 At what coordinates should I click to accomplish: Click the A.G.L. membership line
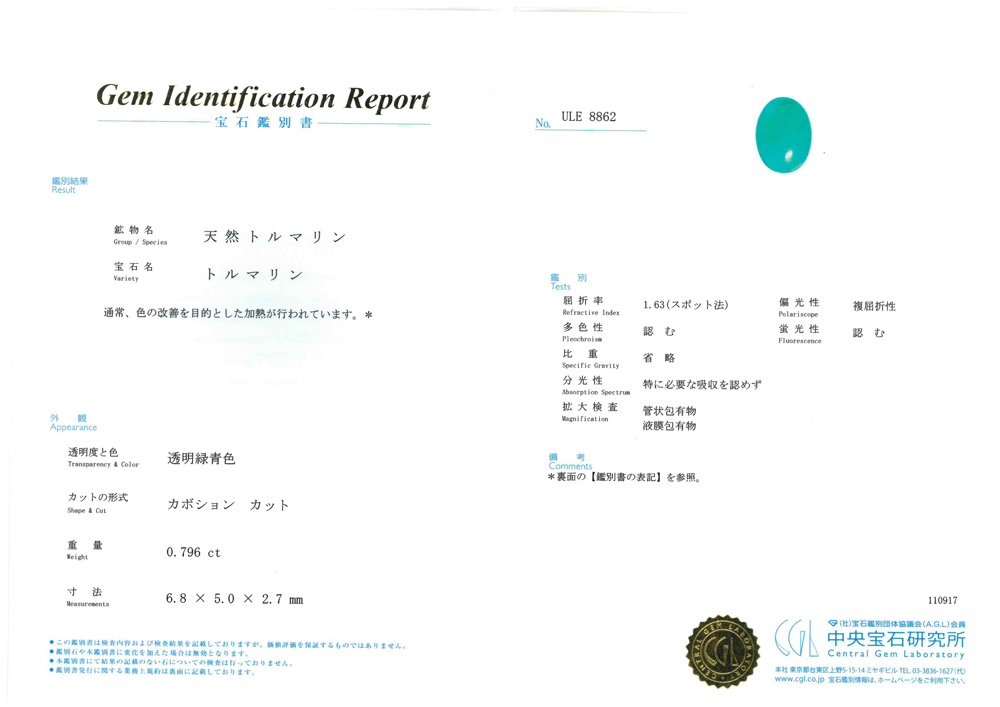point(897,624)
